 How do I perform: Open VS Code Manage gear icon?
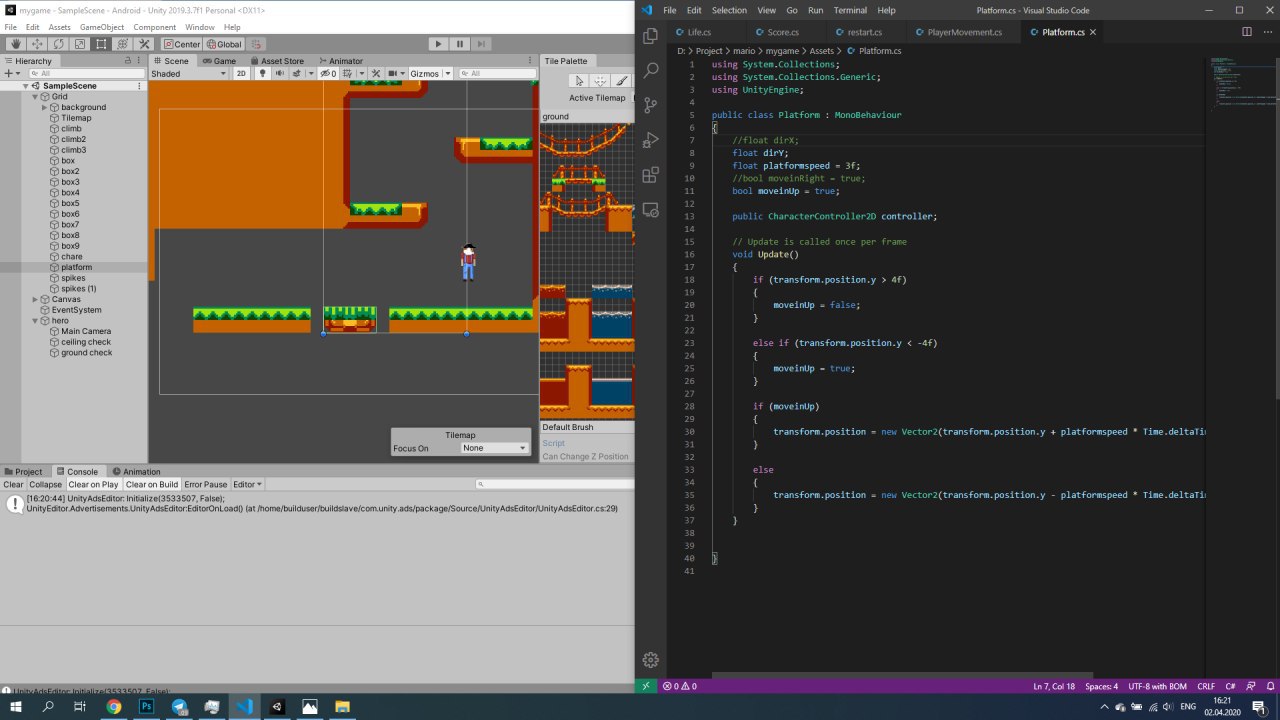click(x=651, y=660)
